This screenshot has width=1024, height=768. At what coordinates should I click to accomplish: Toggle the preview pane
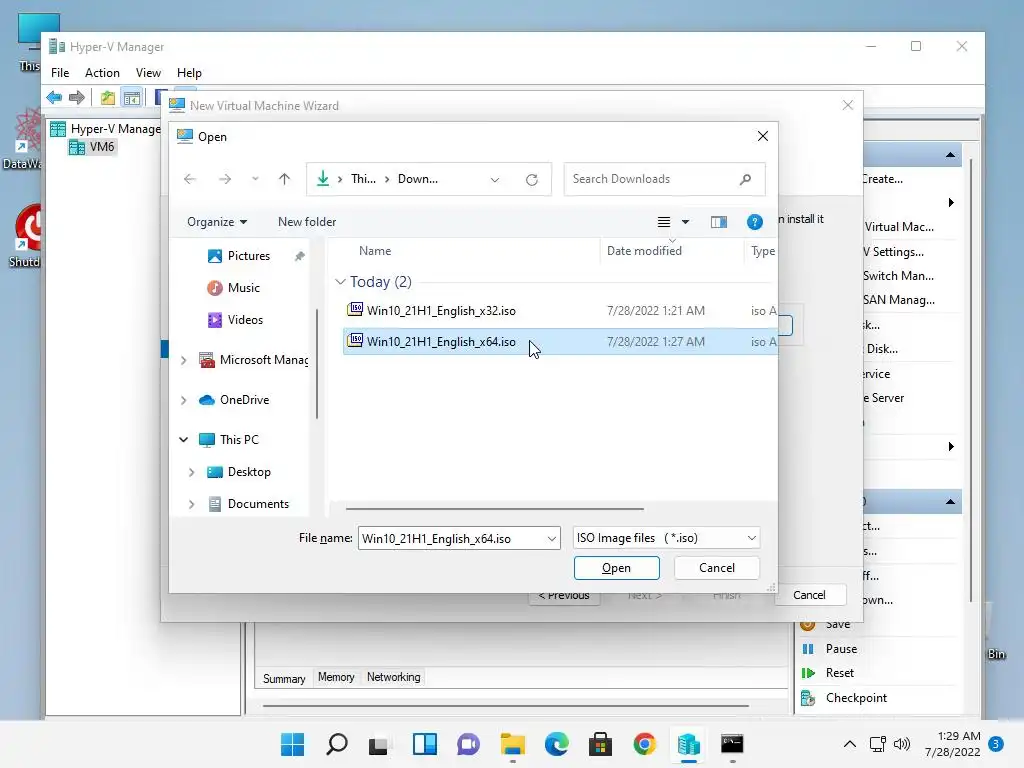(x=718, y=222)
